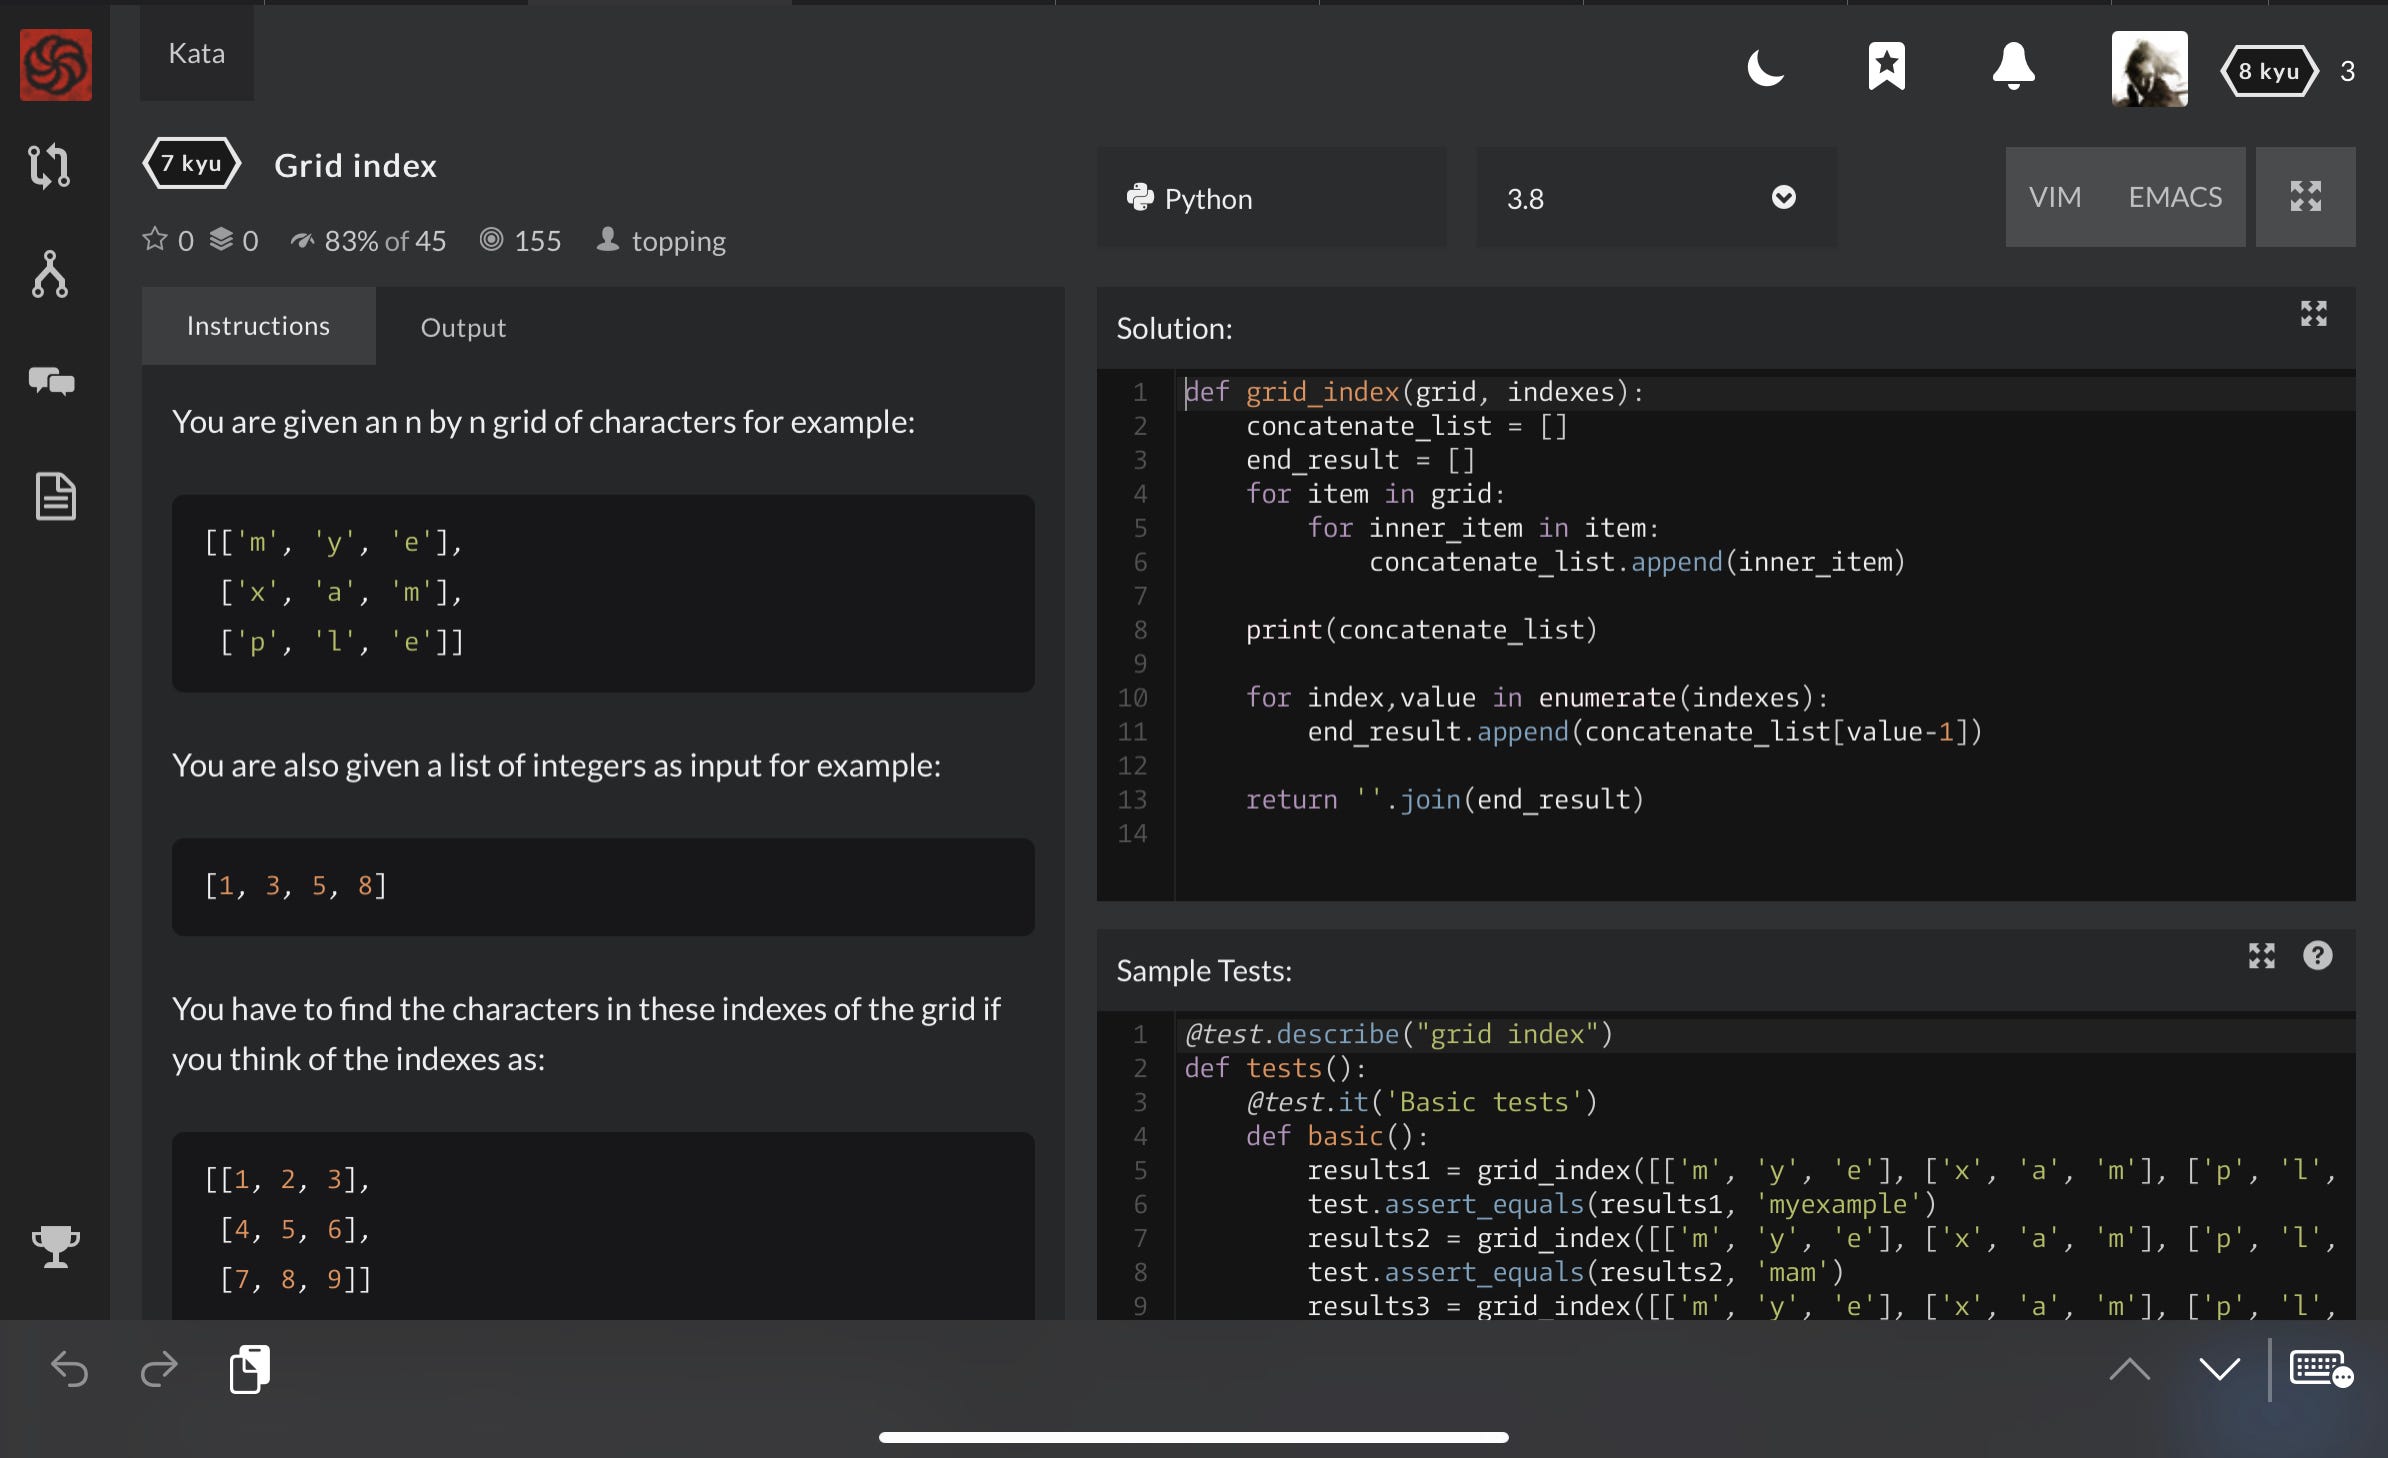This screenshot has height=1458, width=2388.
Task: Click the Sample Tests help icon
Action: pyautogui.click(x=2317, y=956)
